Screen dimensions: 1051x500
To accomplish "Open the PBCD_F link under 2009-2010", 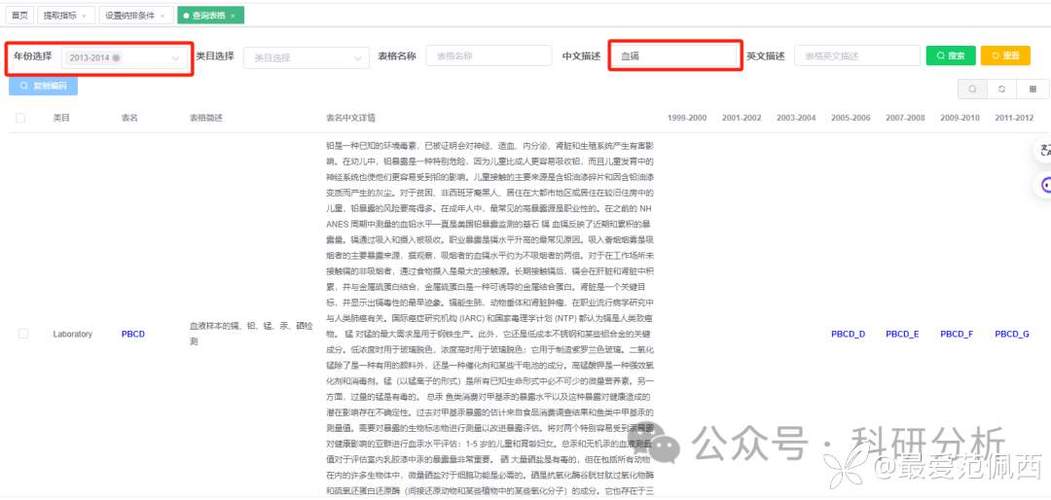I will (956, 334).
